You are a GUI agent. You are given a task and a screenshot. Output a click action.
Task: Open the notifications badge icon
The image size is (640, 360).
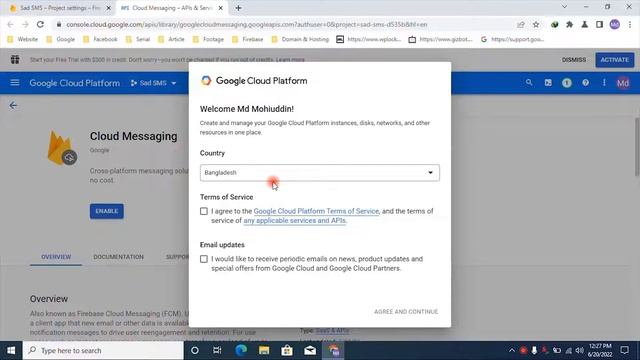coord(567,83)
